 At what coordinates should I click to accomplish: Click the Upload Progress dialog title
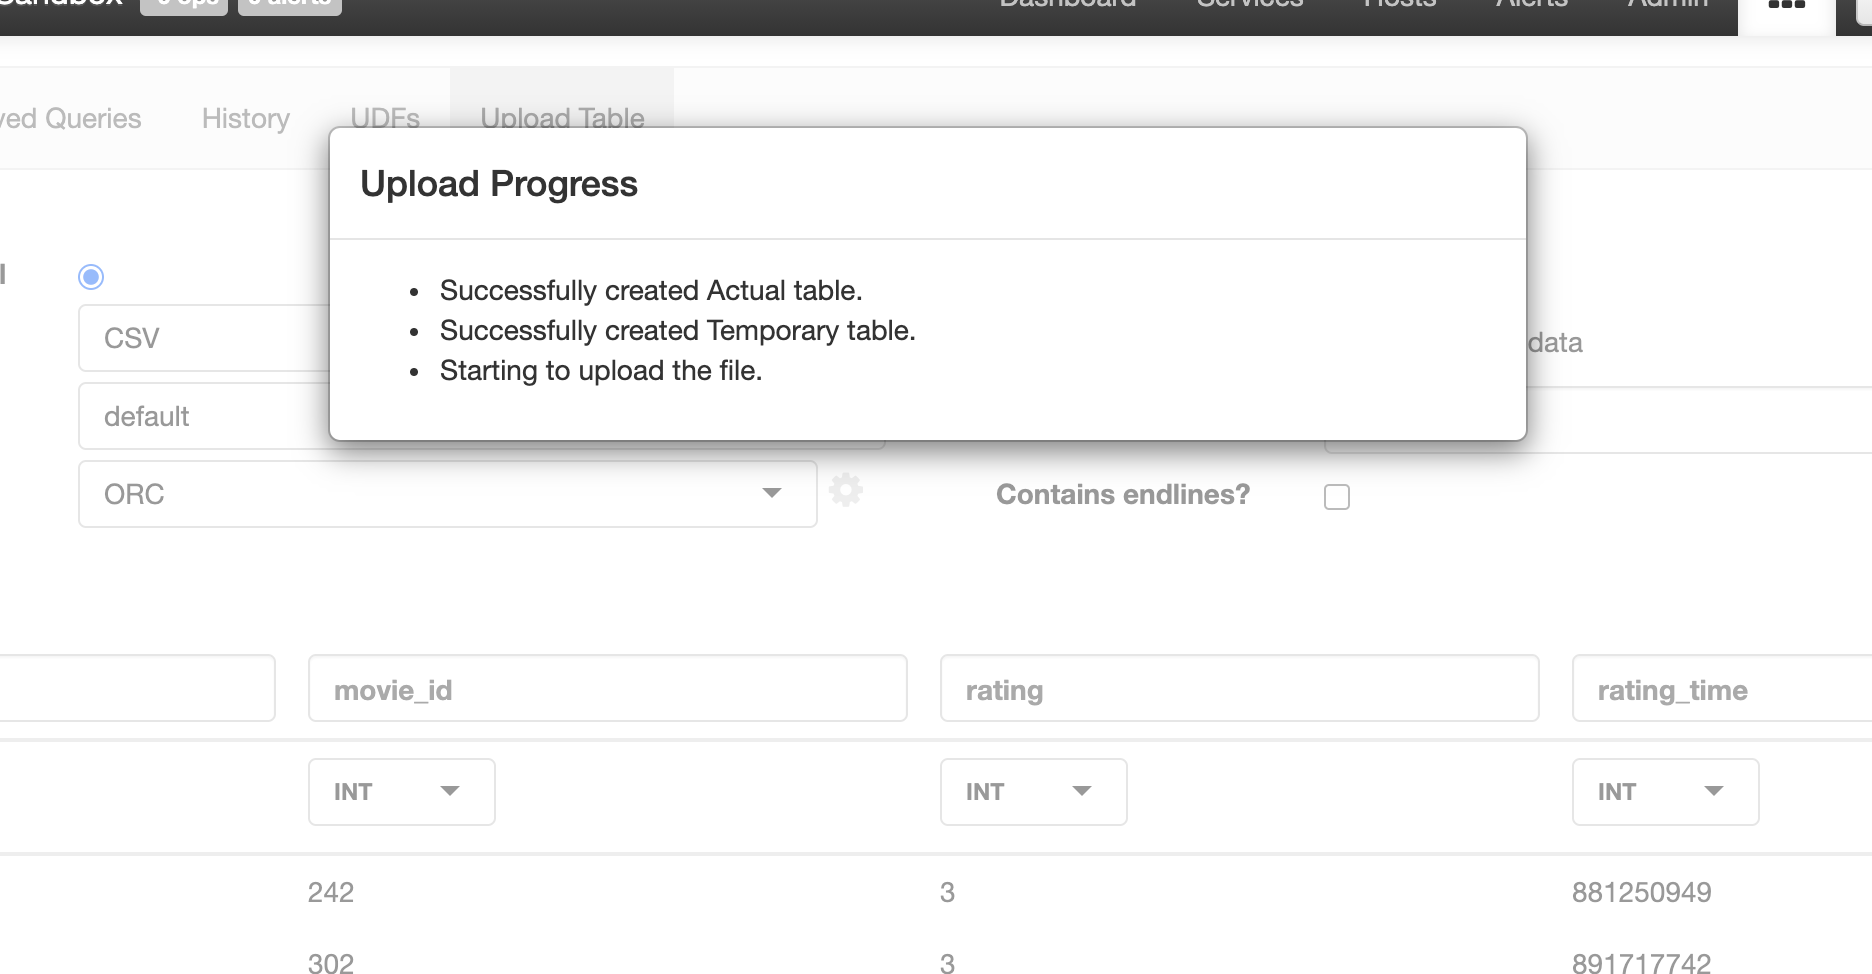[499, 184]
